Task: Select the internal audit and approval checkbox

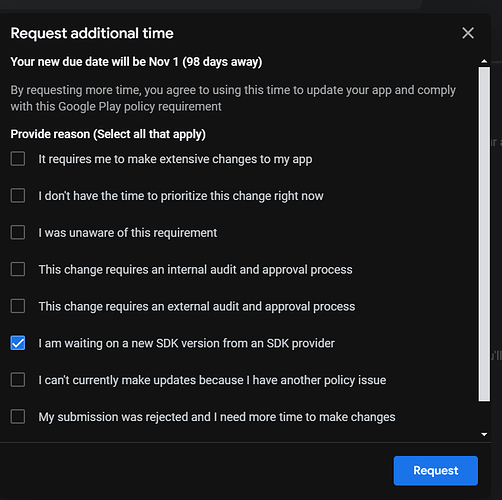Action: pyautogui.click(x=18, y=269)
